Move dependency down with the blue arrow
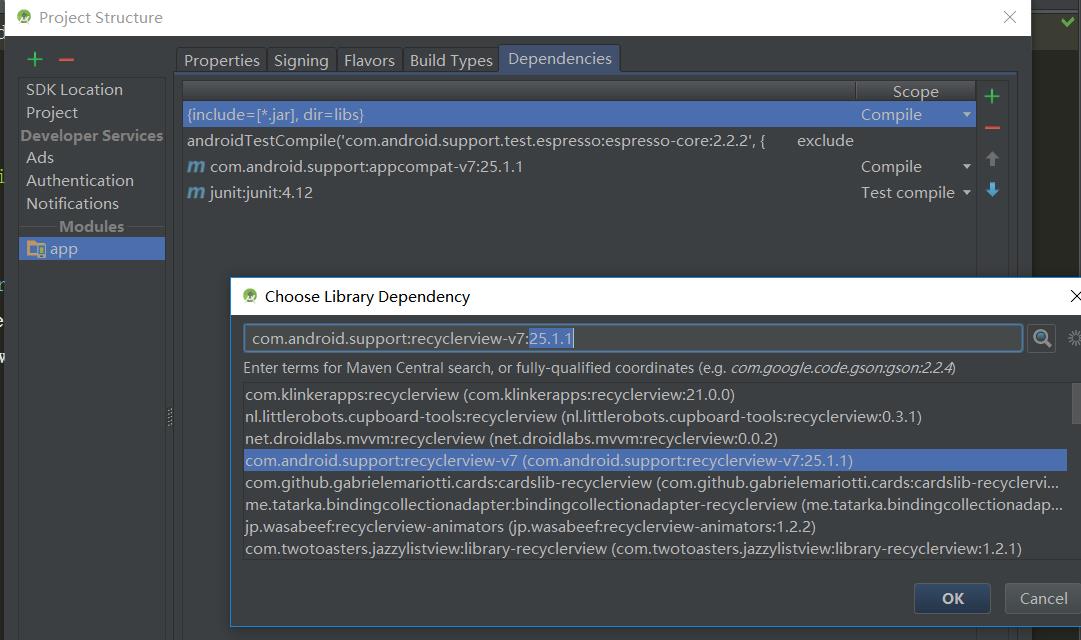This screenshot has height=640, width=1081. click(992, 190)
